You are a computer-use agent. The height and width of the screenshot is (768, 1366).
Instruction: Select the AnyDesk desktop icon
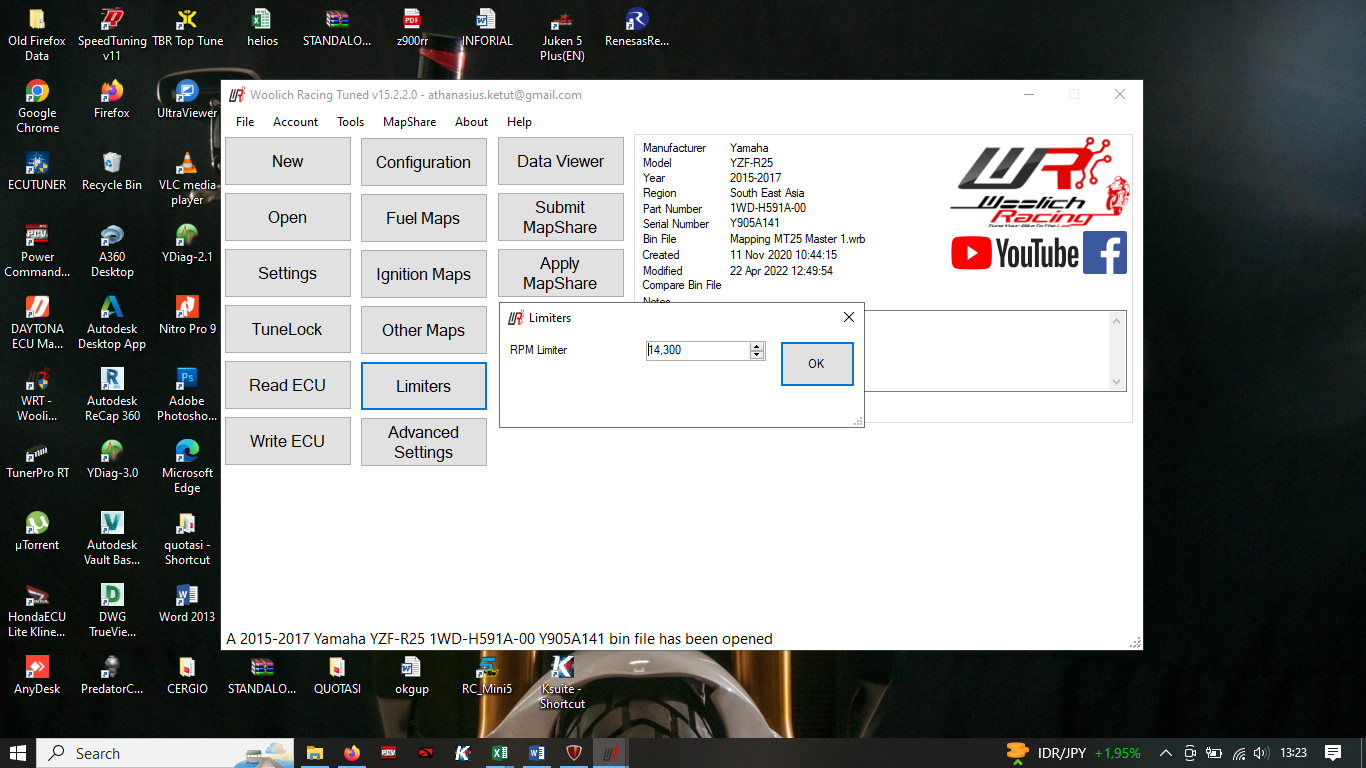tap(37, 674)
